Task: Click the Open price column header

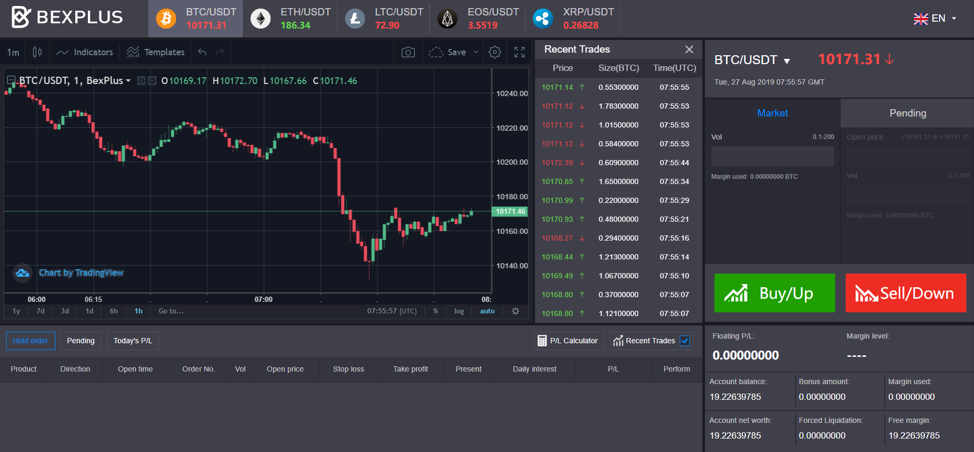Action: [x=285, y=369]
